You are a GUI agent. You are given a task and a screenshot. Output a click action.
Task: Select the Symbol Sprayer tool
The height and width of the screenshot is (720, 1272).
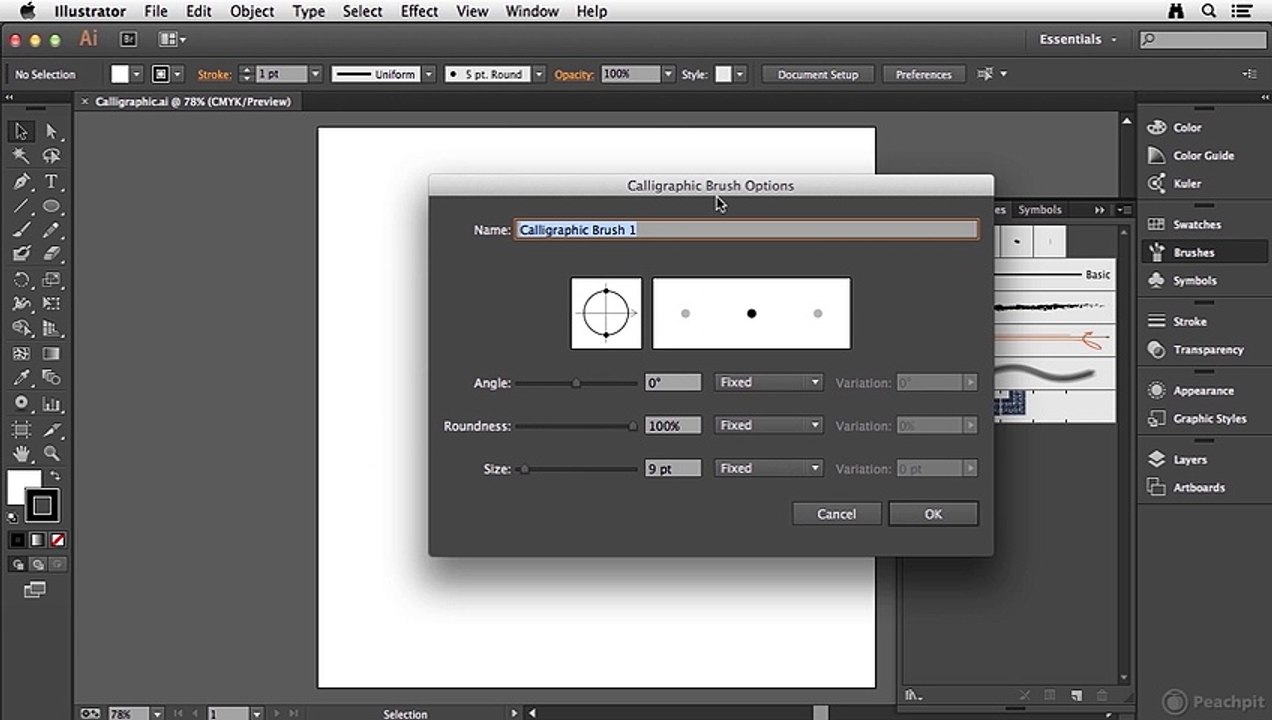coord(21,403)
